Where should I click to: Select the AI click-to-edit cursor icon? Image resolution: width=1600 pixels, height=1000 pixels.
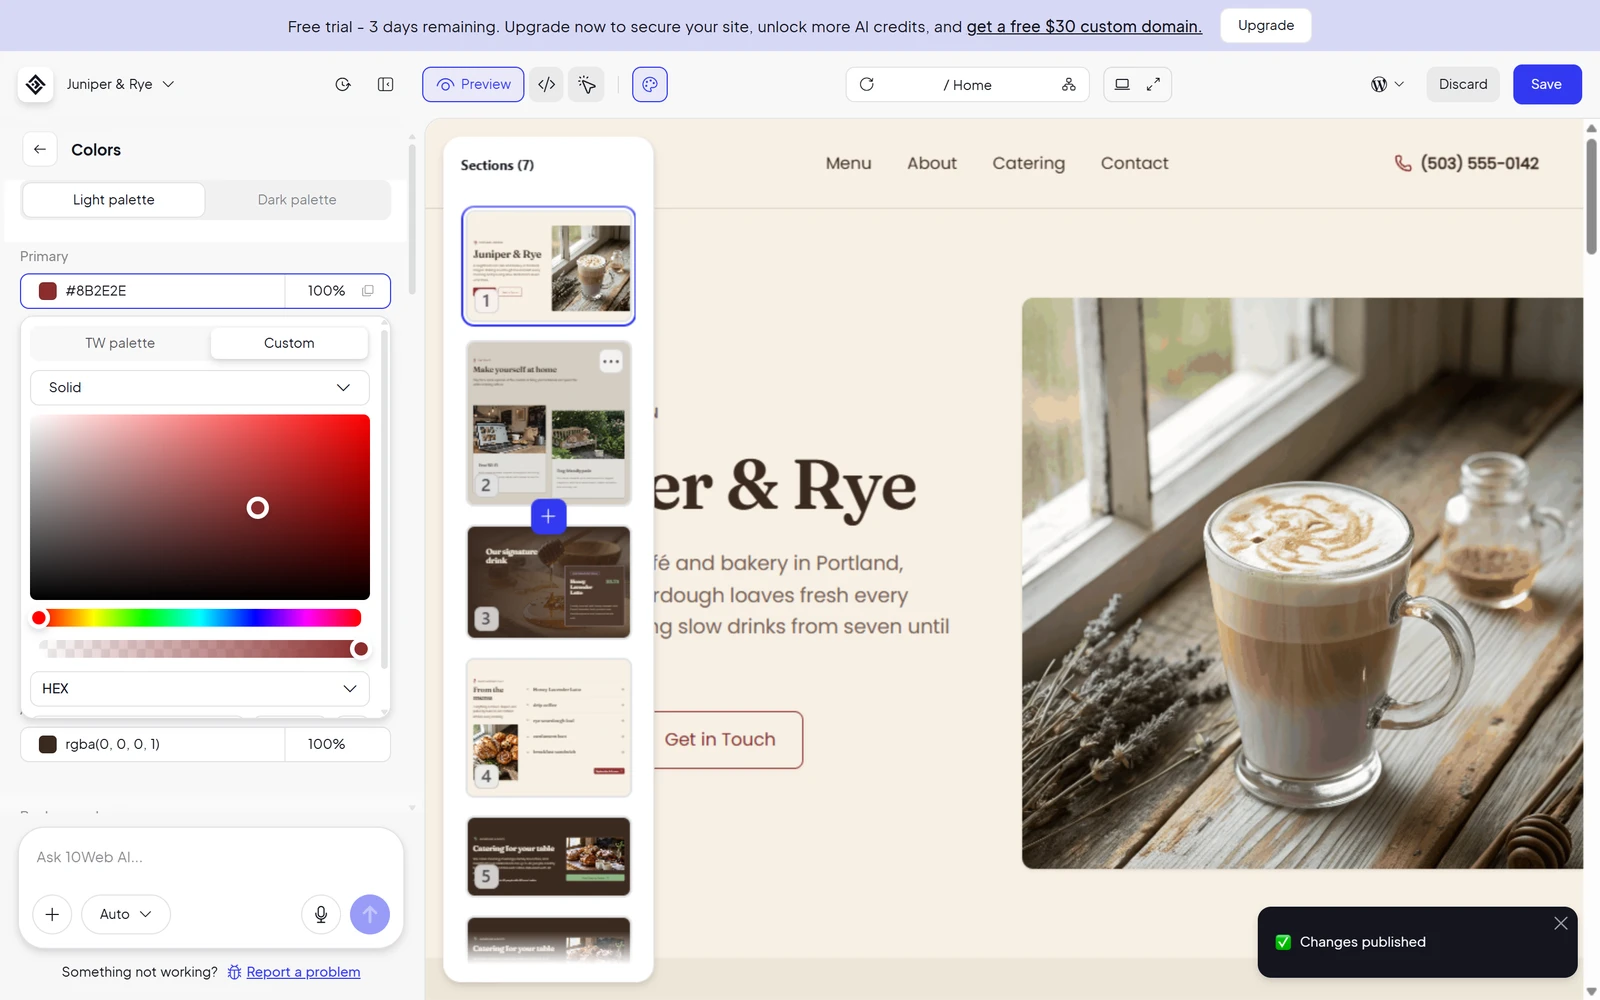click(x=587, y=85)
